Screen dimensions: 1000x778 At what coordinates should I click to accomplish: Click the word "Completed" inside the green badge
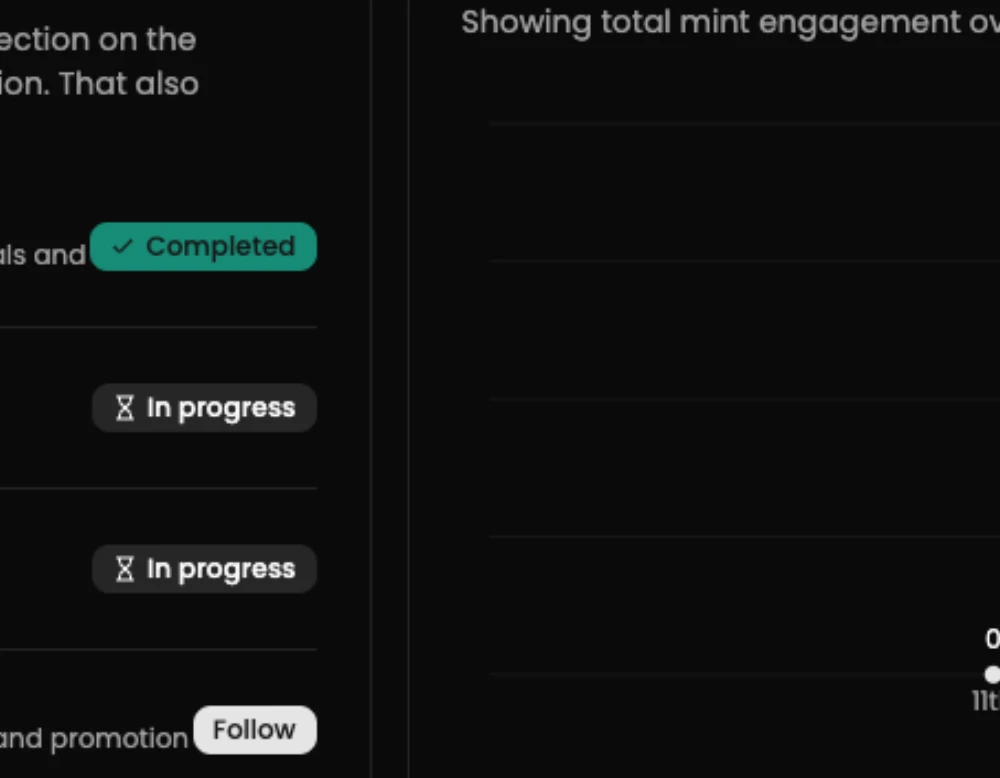pos(220,247)
